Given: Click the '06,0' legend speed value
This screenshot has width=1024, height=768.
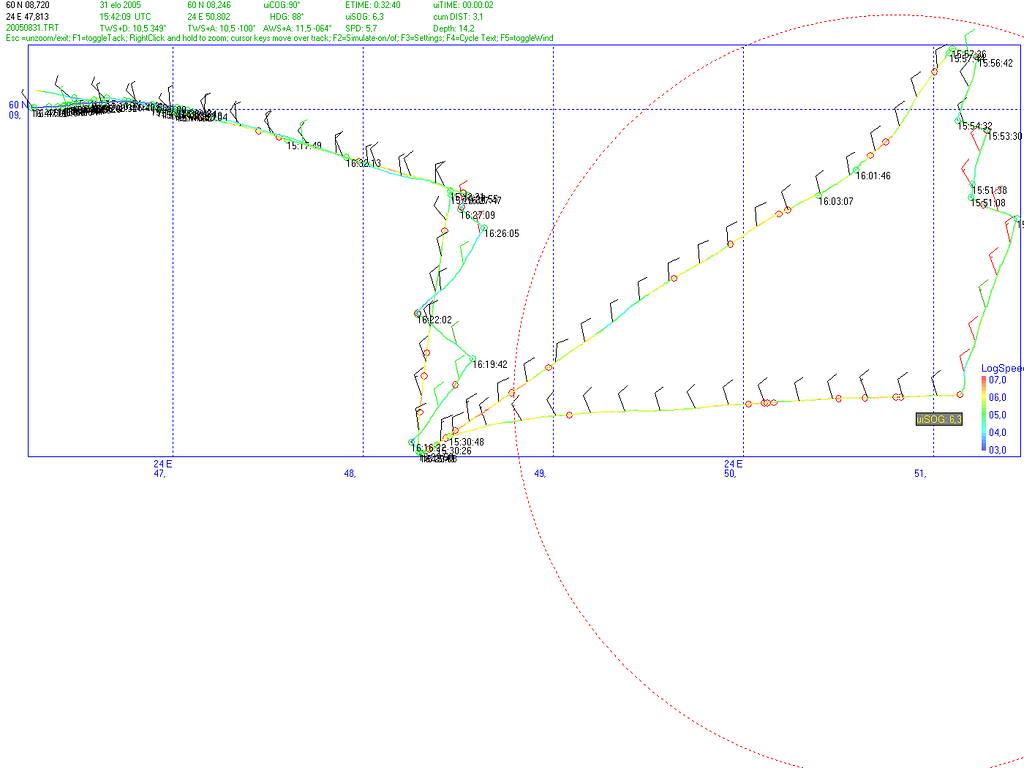Looking at the screenshot, I should click(x=997, y=397).
